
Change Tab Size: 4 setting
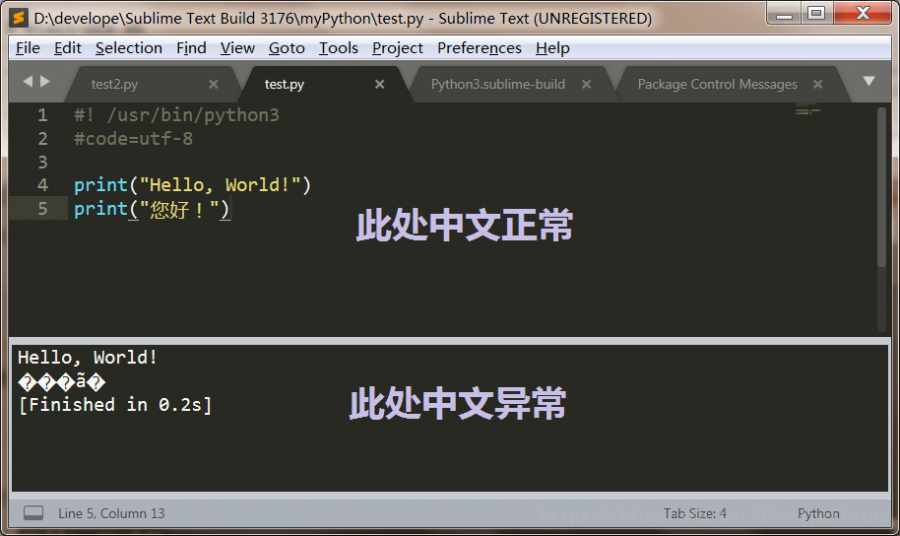point(695,513)
